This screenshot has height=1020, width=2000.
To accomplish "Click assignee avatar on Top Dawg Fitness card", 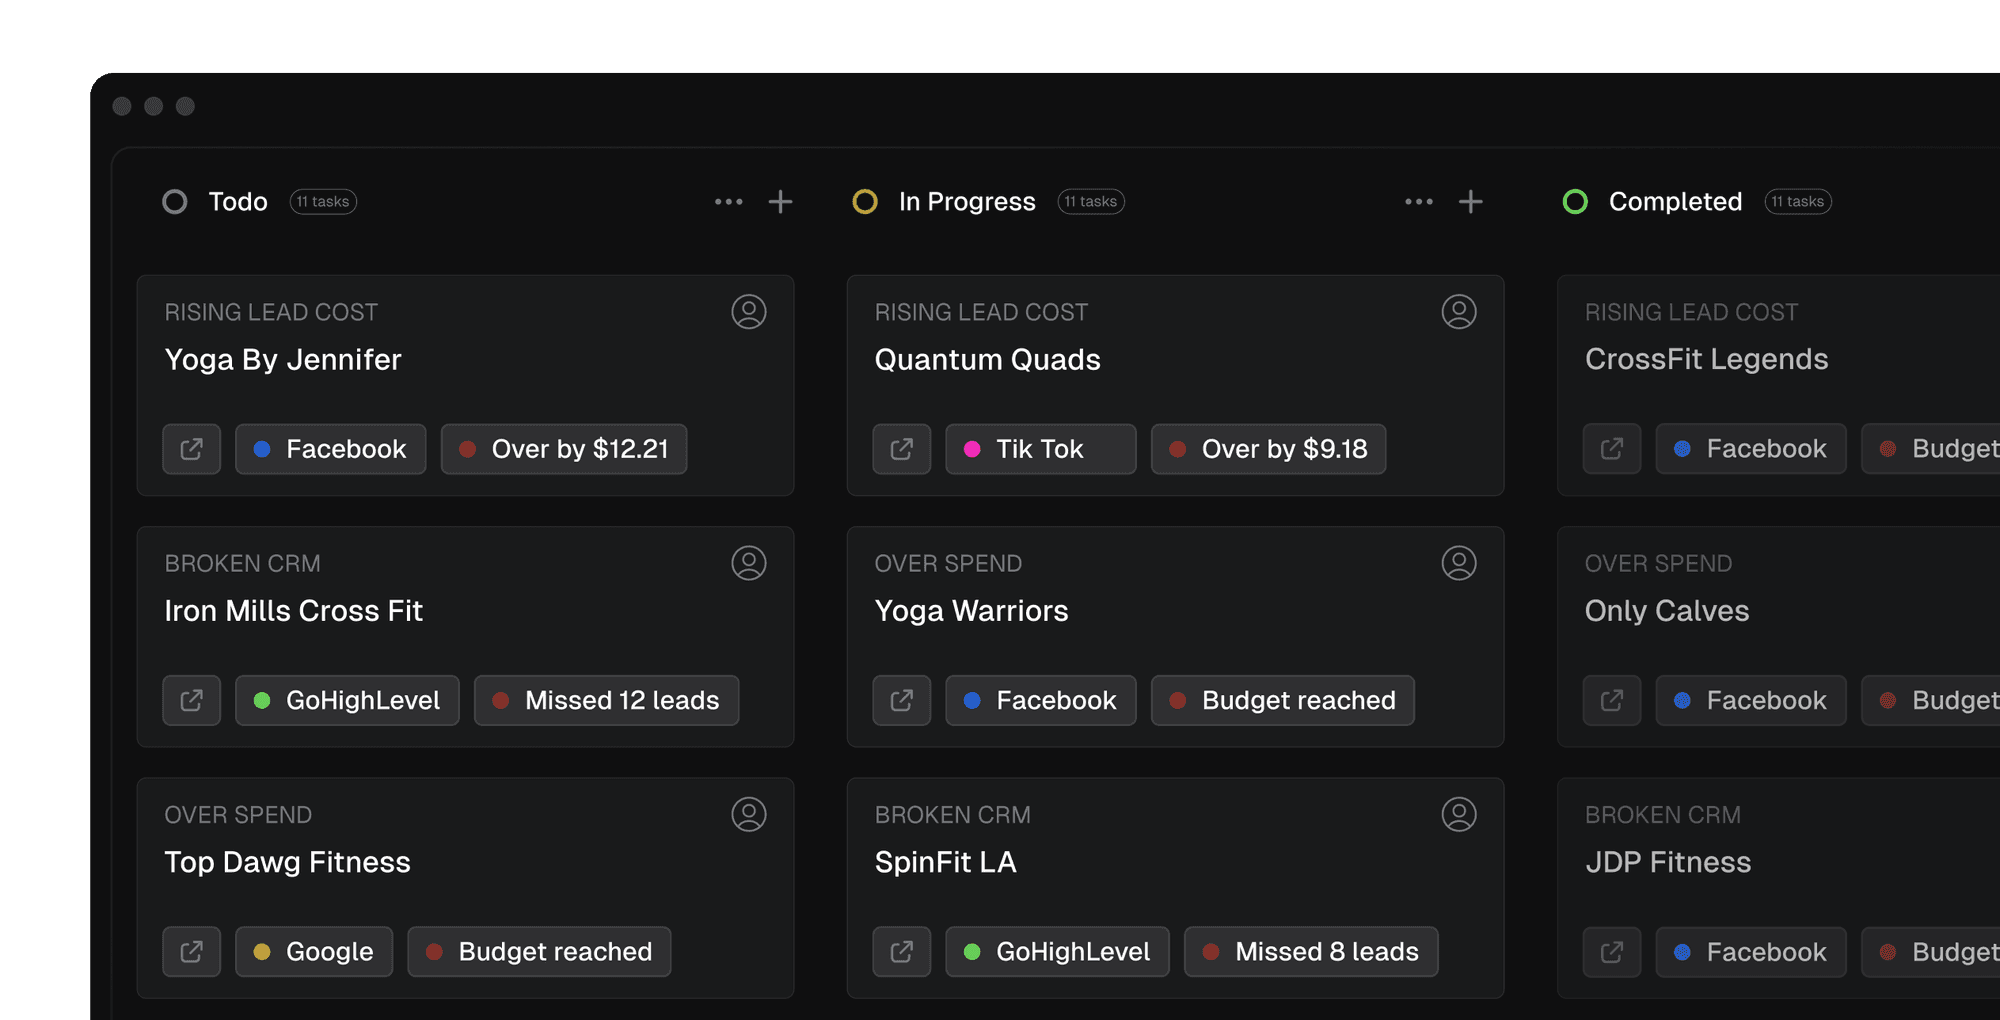I will (x=749, y=814).
